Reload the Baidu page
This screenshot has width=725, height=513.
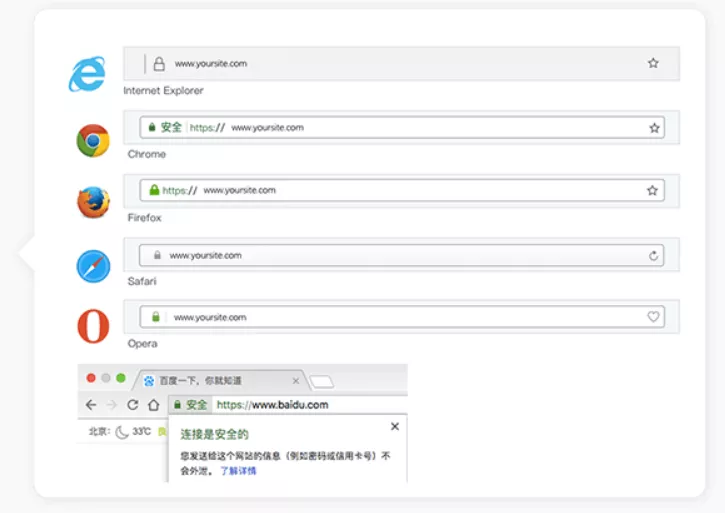[133, 405]
